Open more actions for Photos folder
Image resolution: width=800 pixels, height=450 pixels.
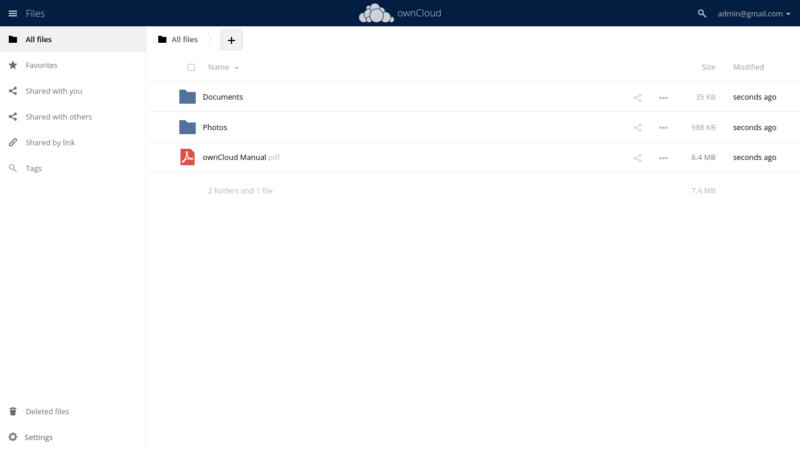coord(663,128)
